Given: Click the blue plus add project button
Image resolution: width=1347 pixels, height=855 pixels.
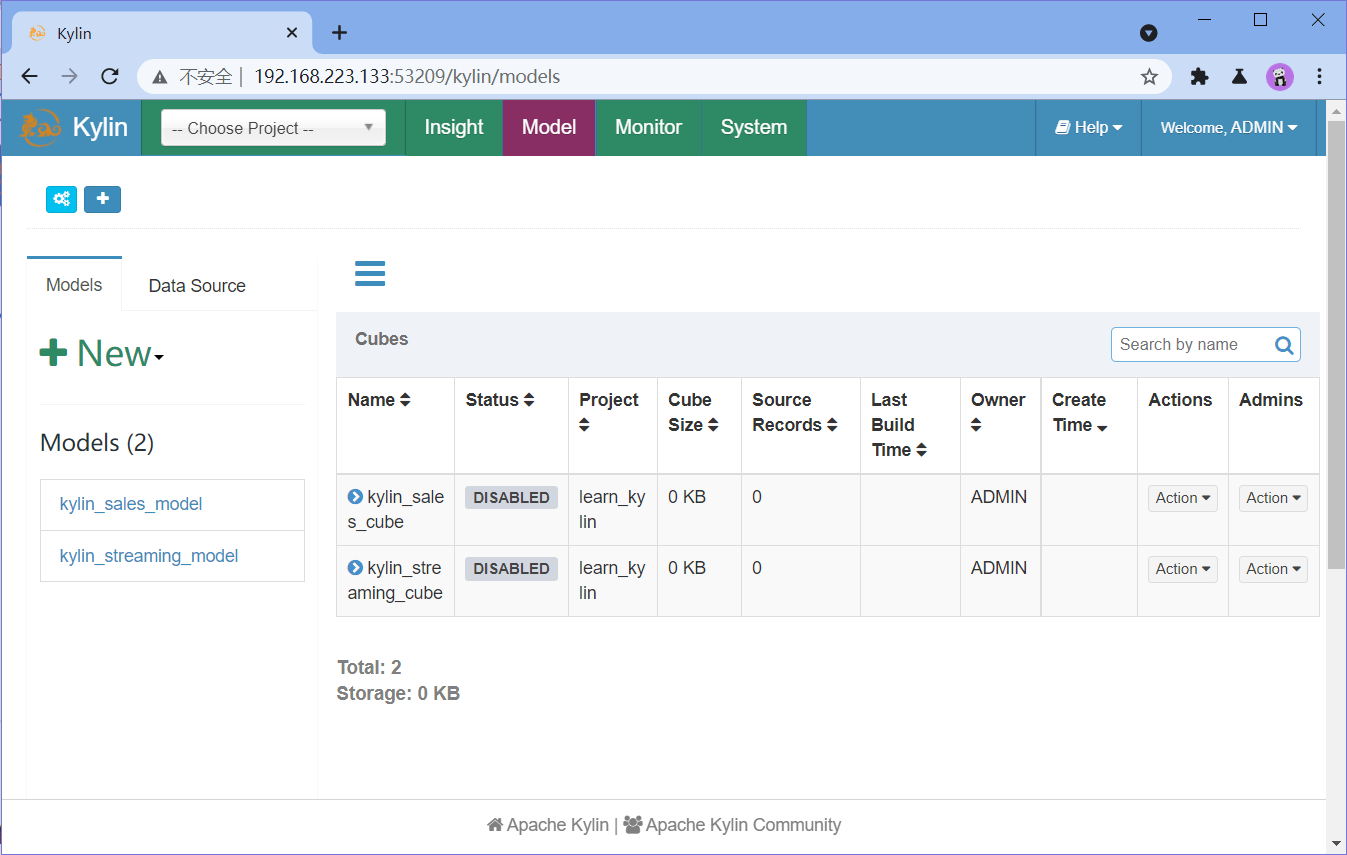Looking at the screenshot, I should [102, 199].
